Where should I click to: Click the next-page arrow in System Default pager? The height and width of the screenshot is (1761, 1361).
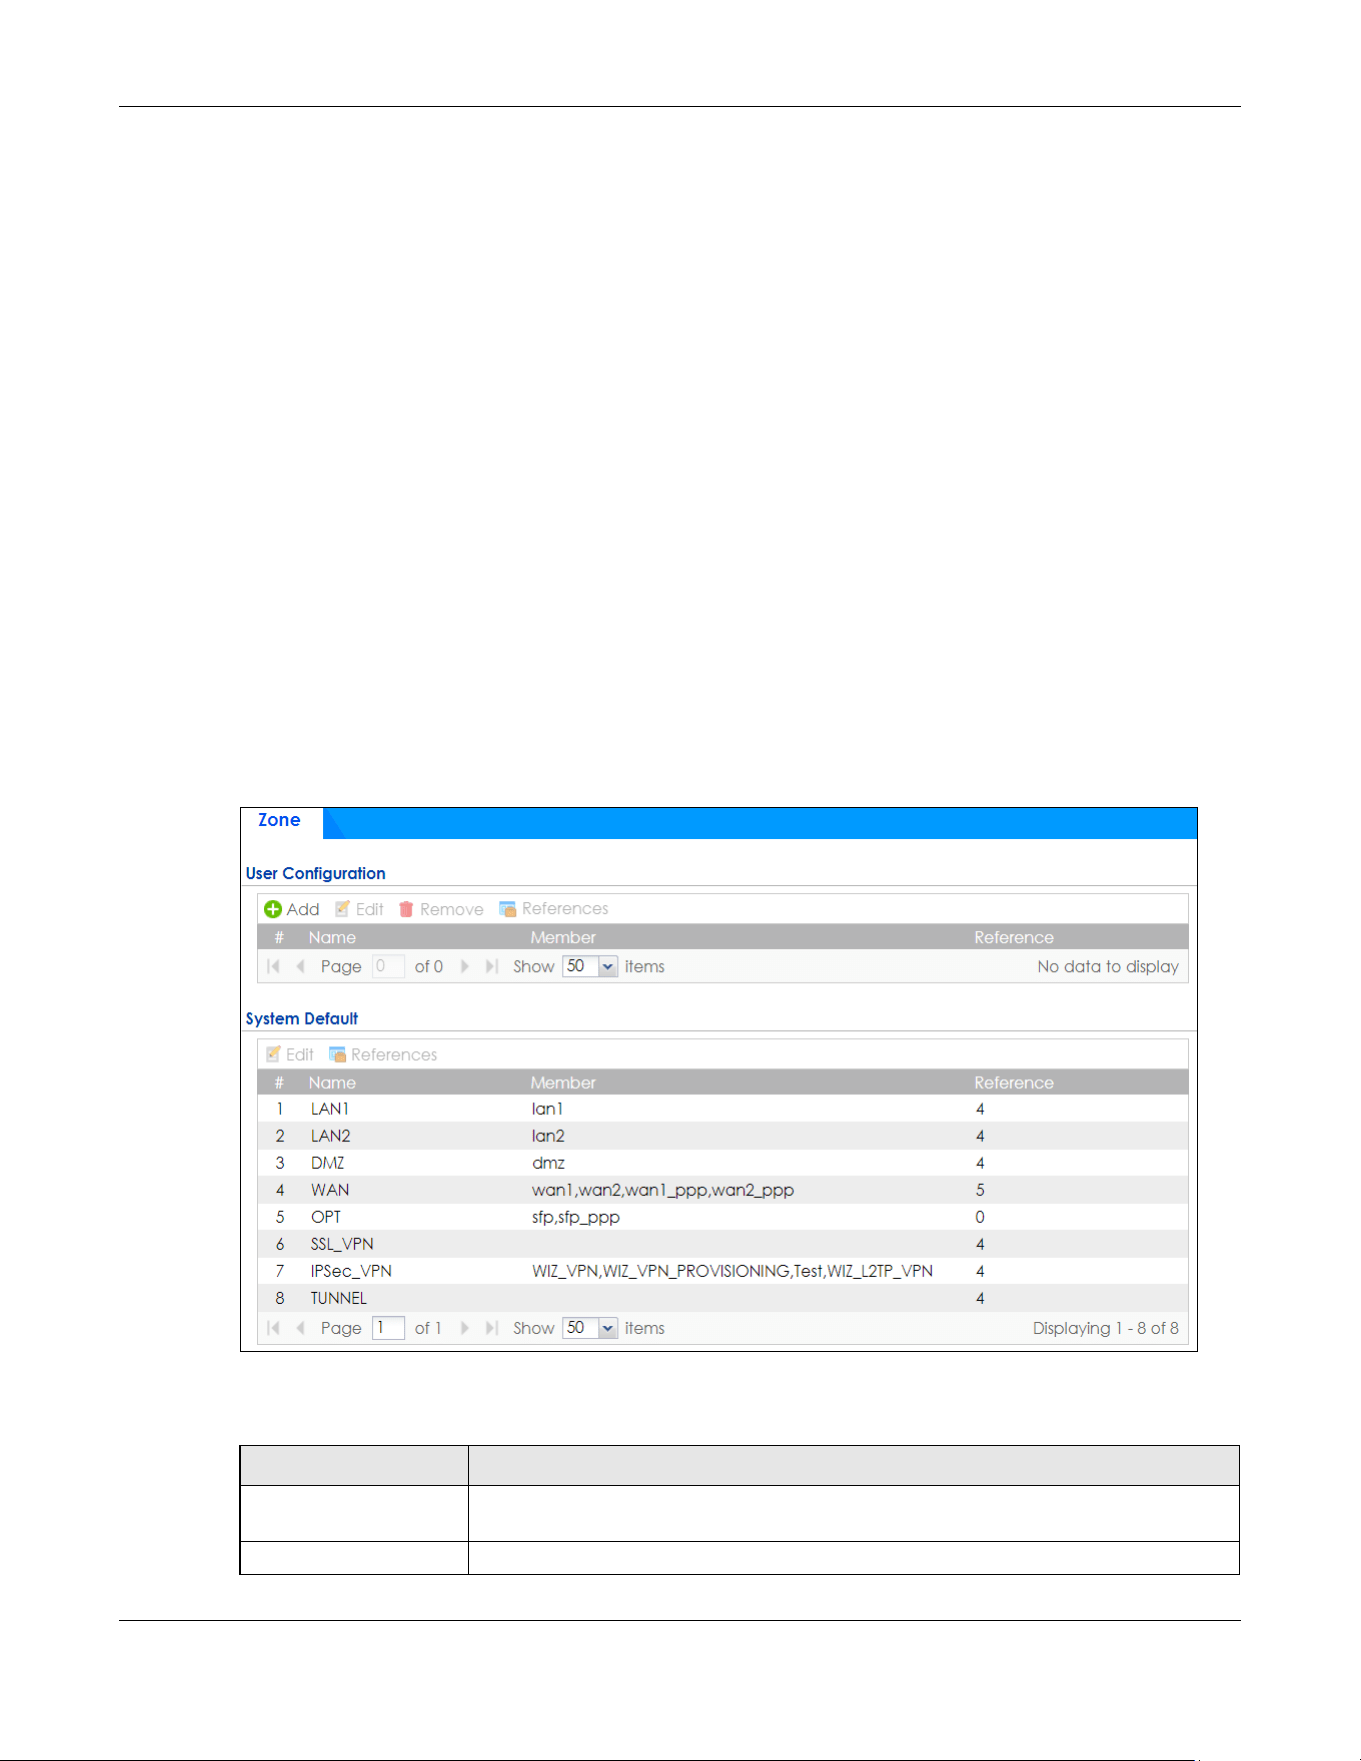click(464, 1328)
